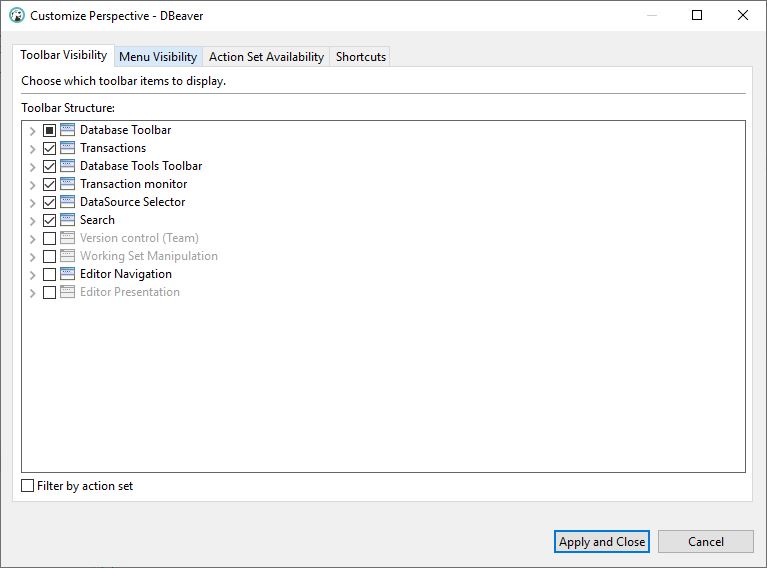Click the Editor Presentation toolbar icon

click(68, 292)
